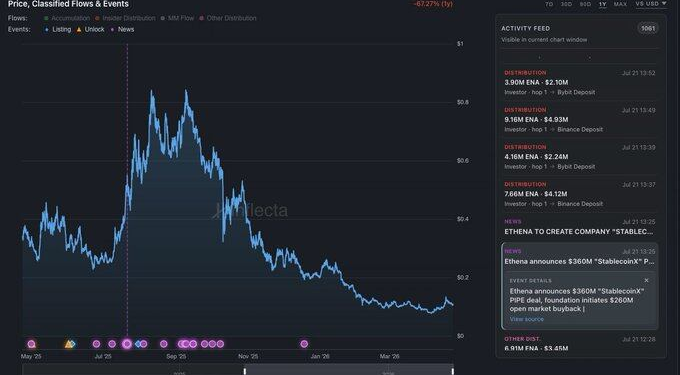Switch chart range to 7D

point(549,4)
